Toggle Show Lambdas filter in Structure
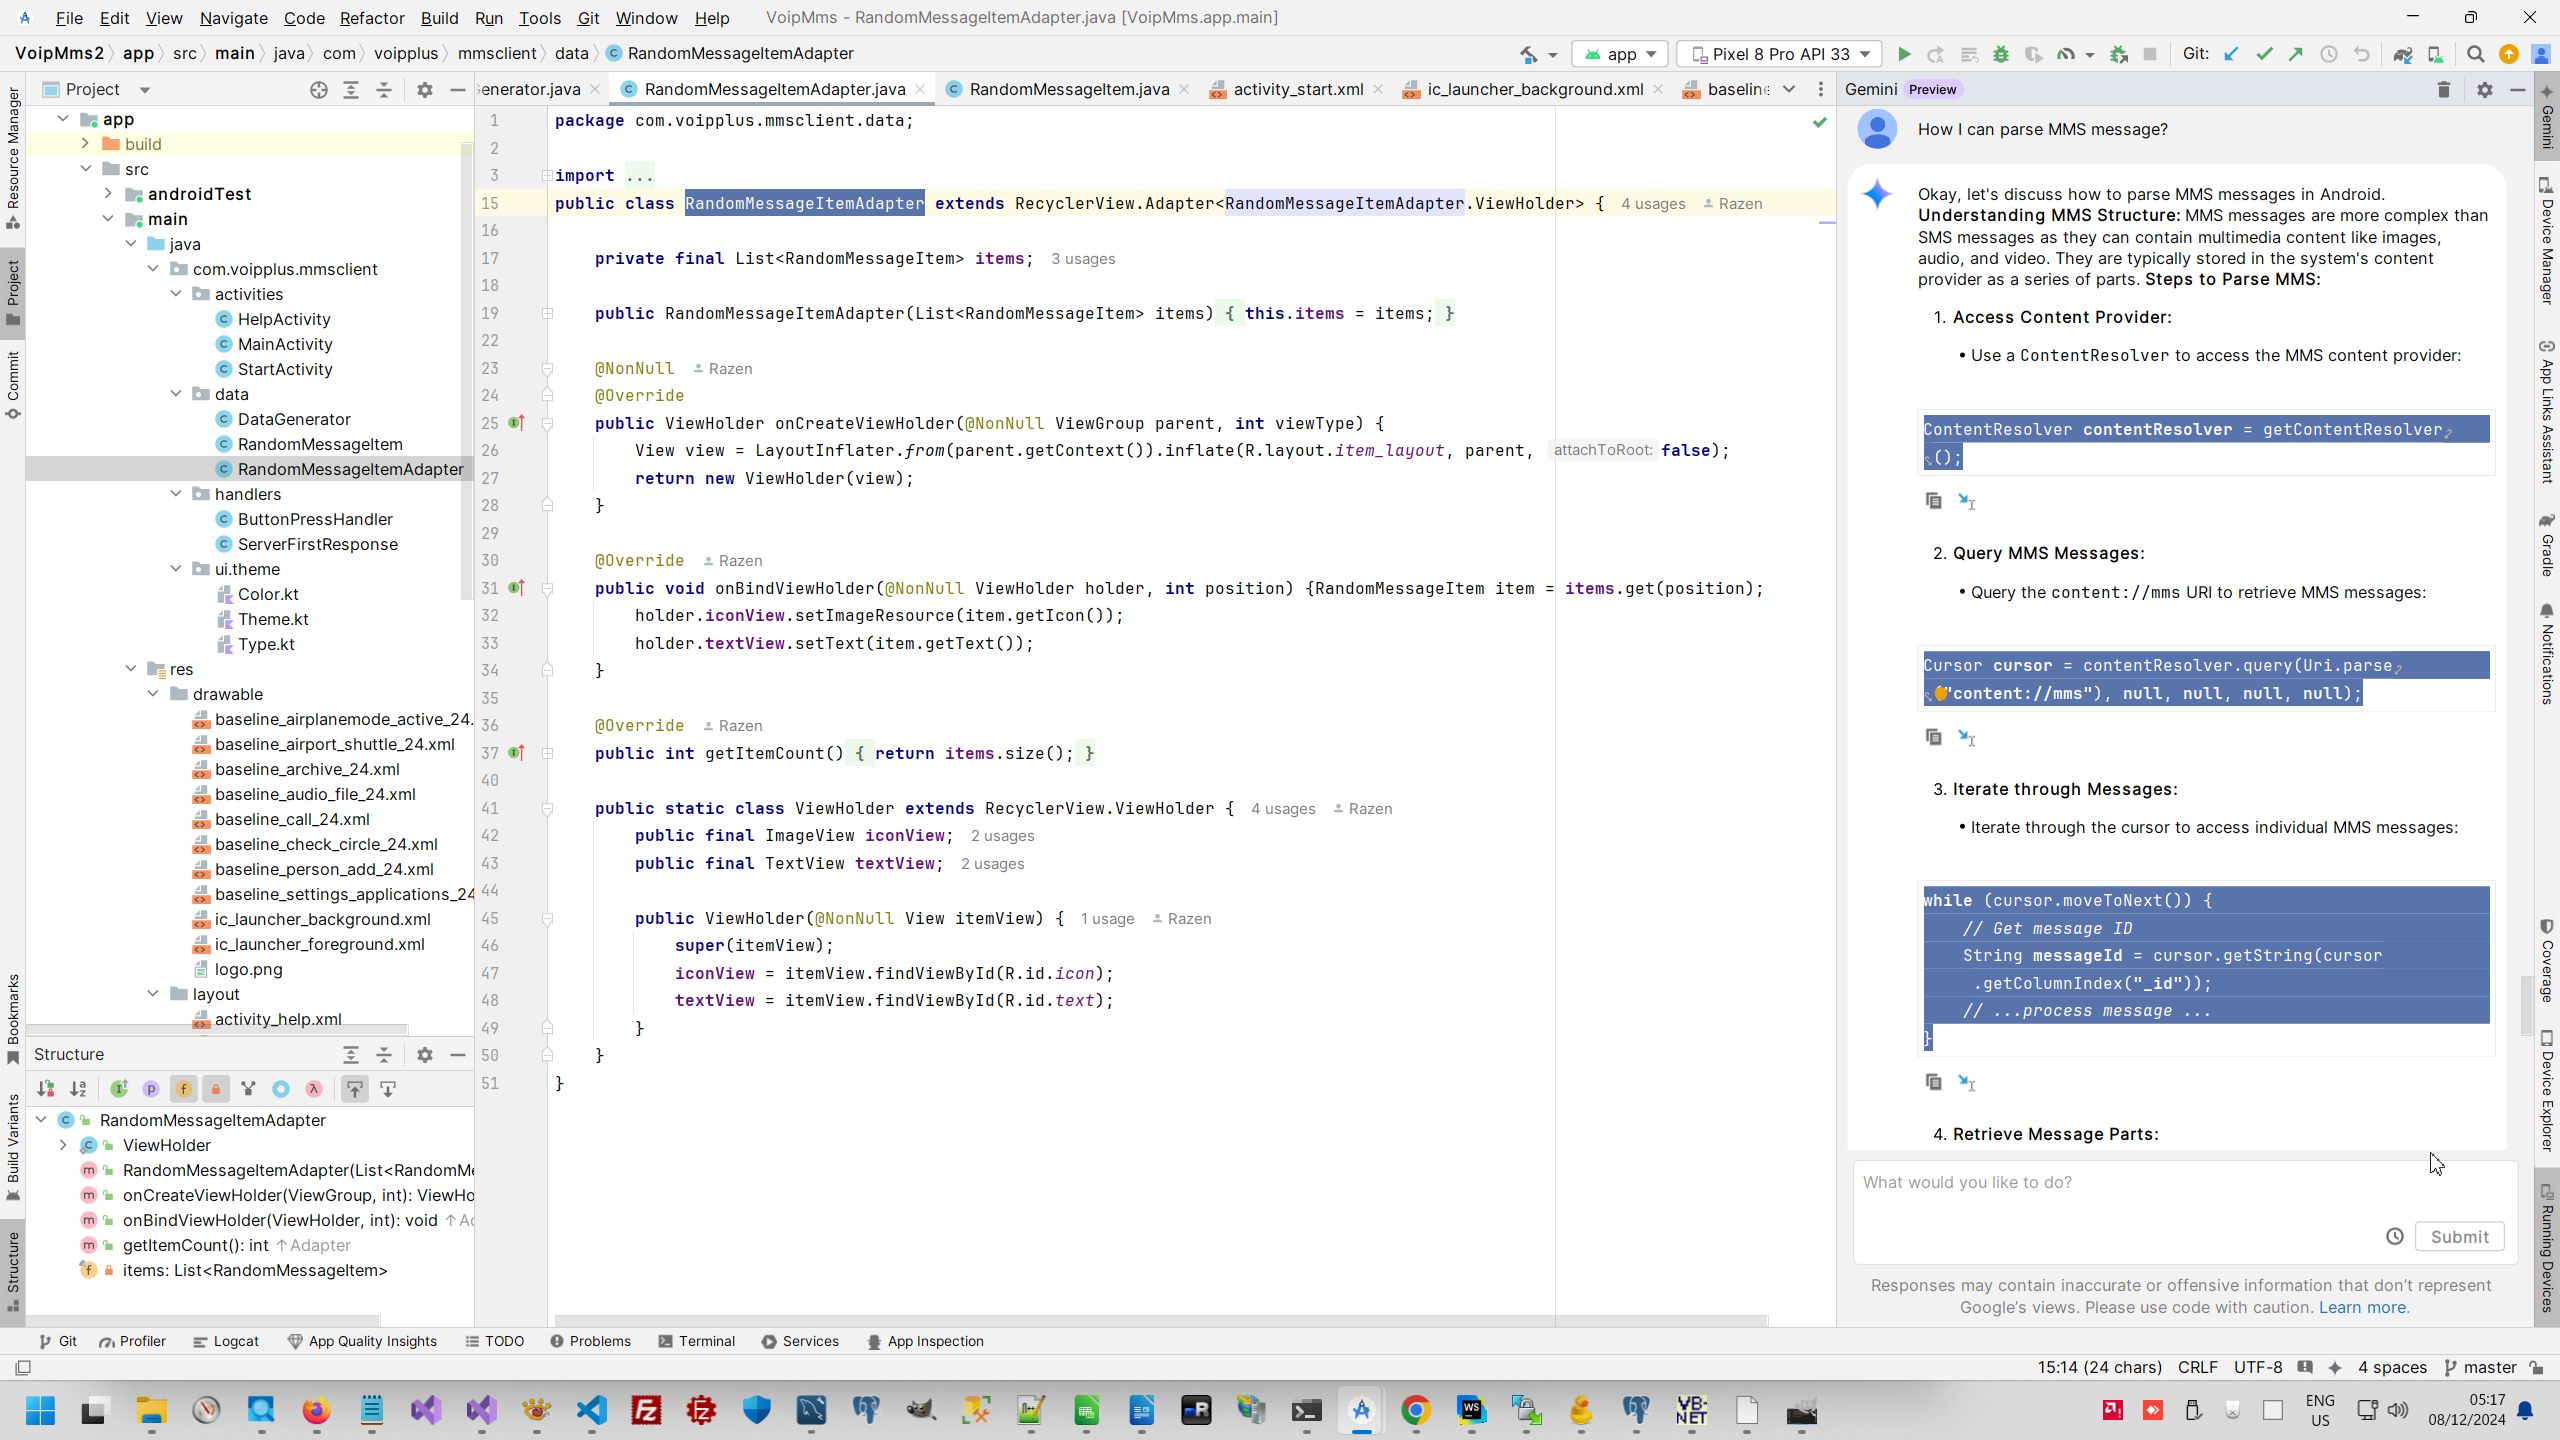Screen dimensions: 2560x1440 pyautogui.click(x=314, y=1089)
